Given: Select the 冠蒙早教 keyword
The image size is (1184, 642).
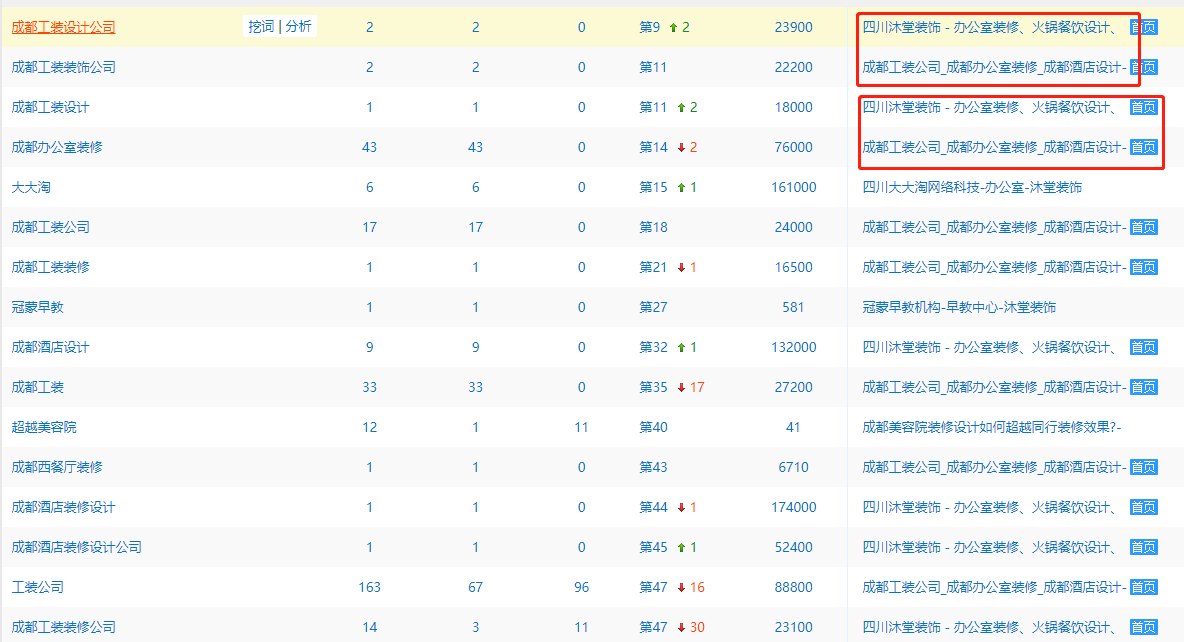Looking at the screenshot, I should [38, 307].
